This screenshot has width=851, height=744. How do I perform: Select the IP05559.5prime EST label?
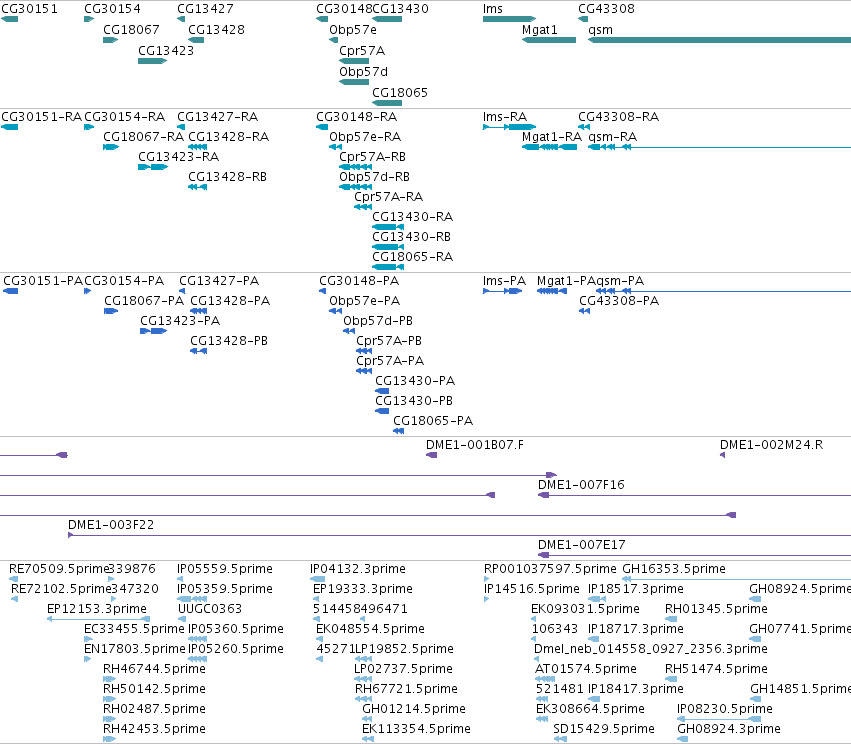pyautogui.click(x=225, y=569)
